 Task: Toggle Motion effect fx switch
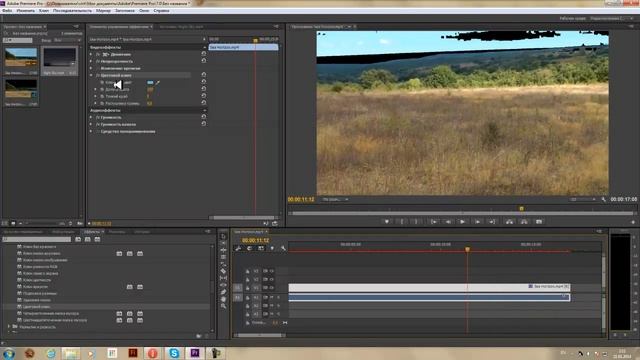pos(98,54)
